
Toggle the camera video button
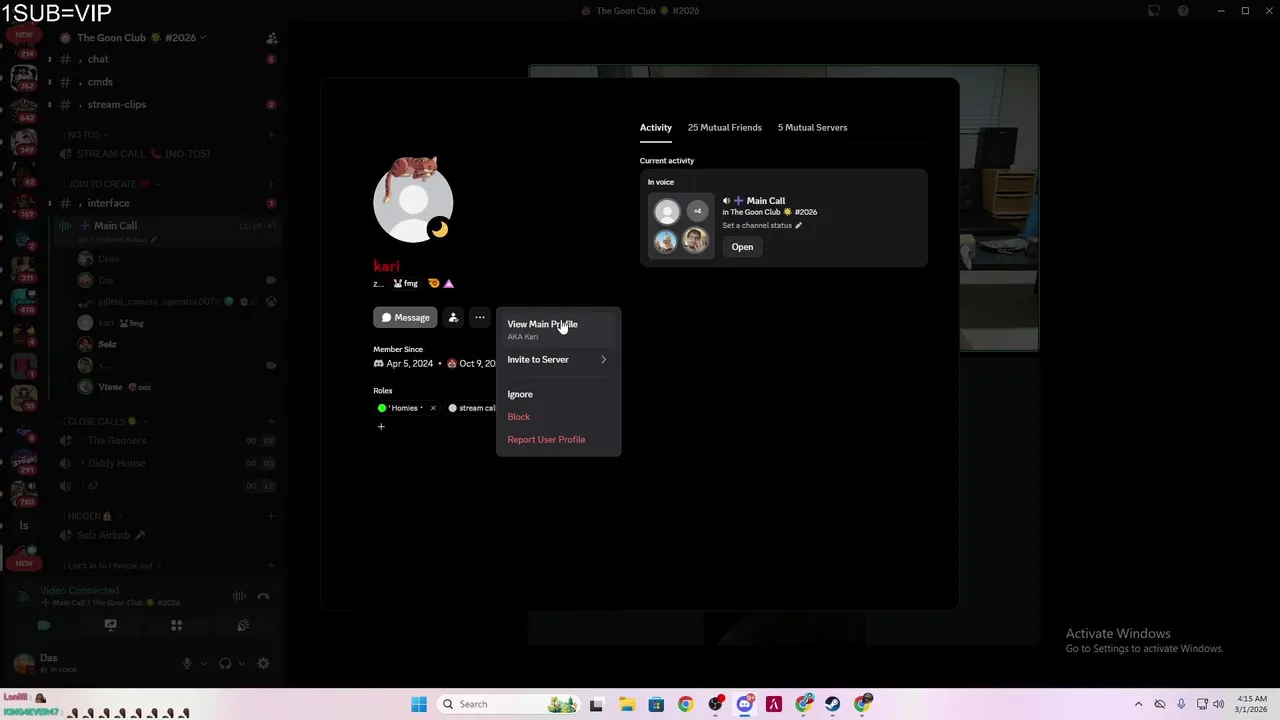[x=44, y=626]
